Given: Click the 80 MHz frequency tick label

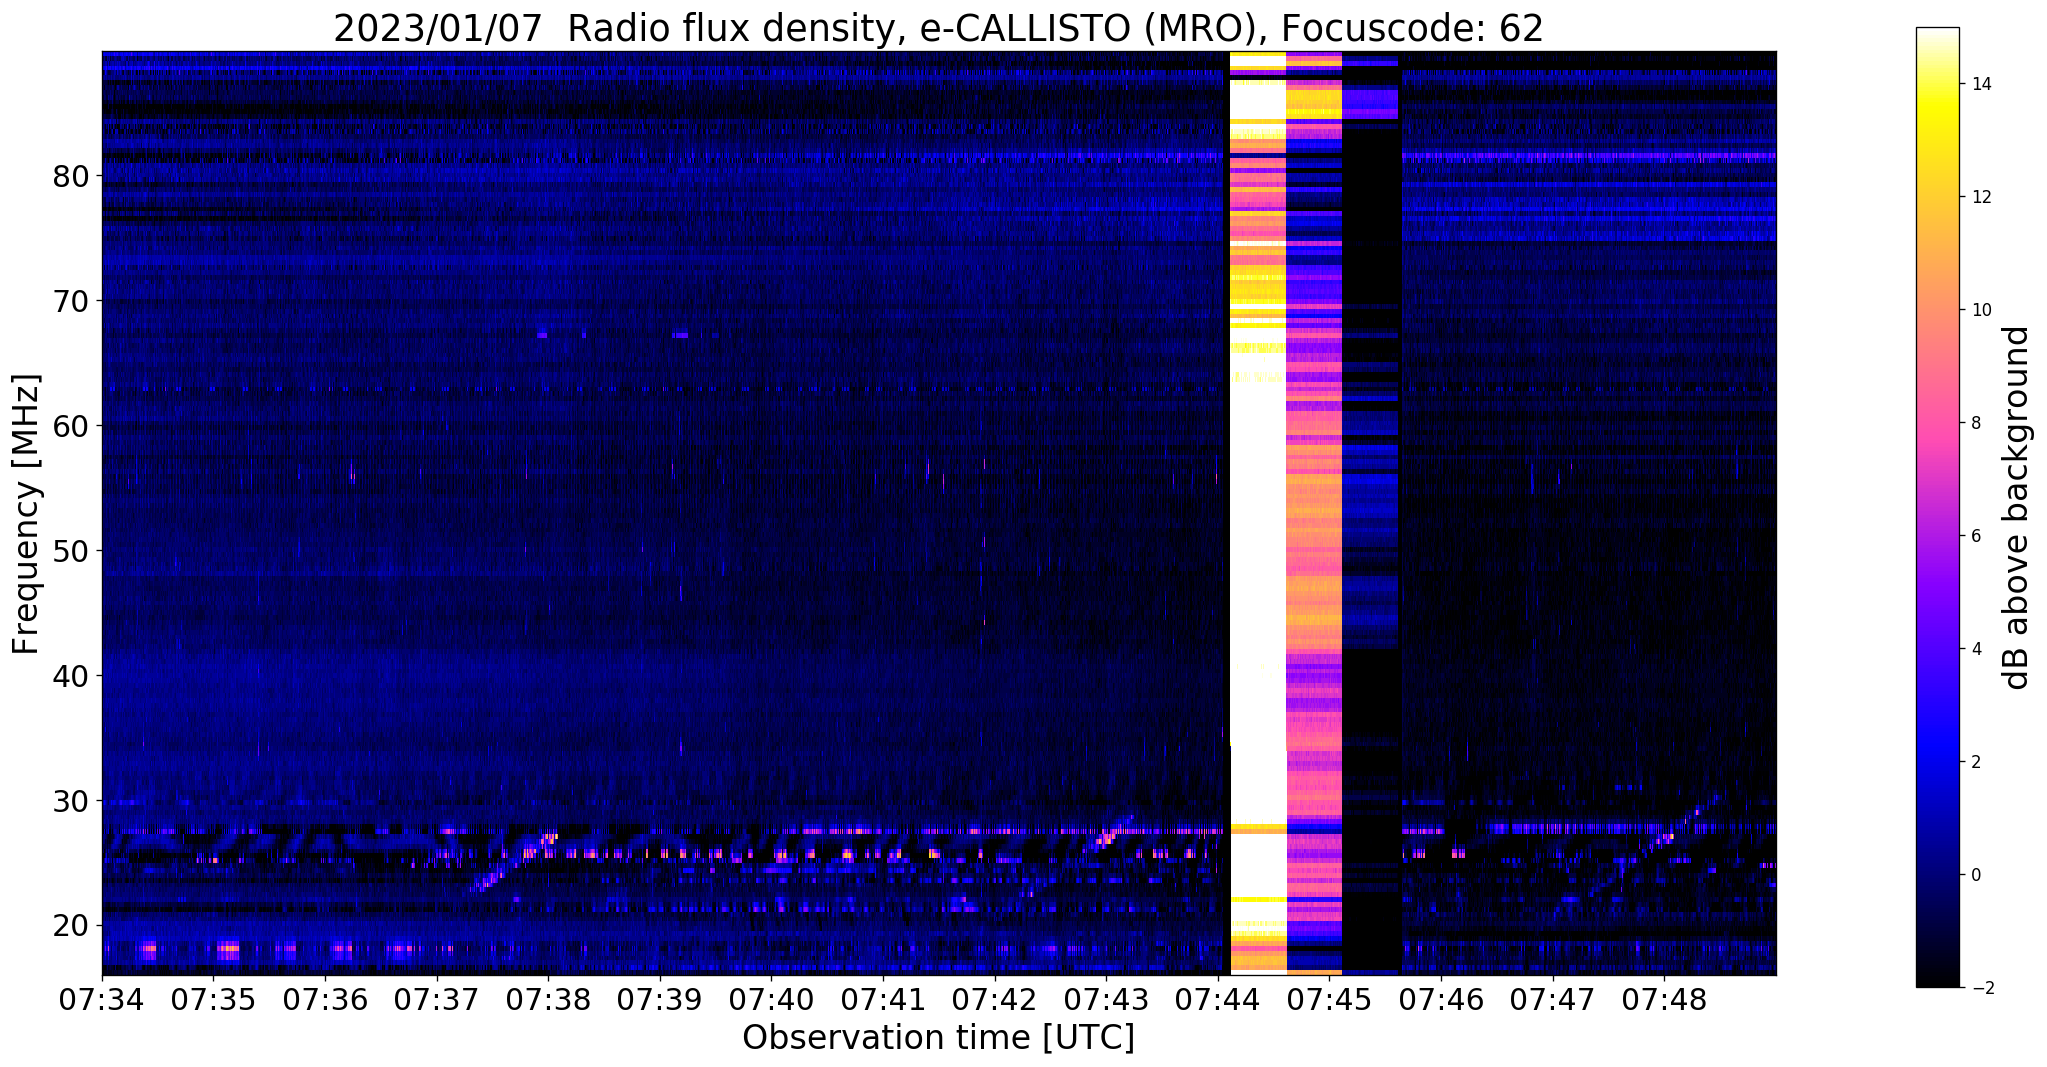Looking at the screenshot, I should pos(69,175).
